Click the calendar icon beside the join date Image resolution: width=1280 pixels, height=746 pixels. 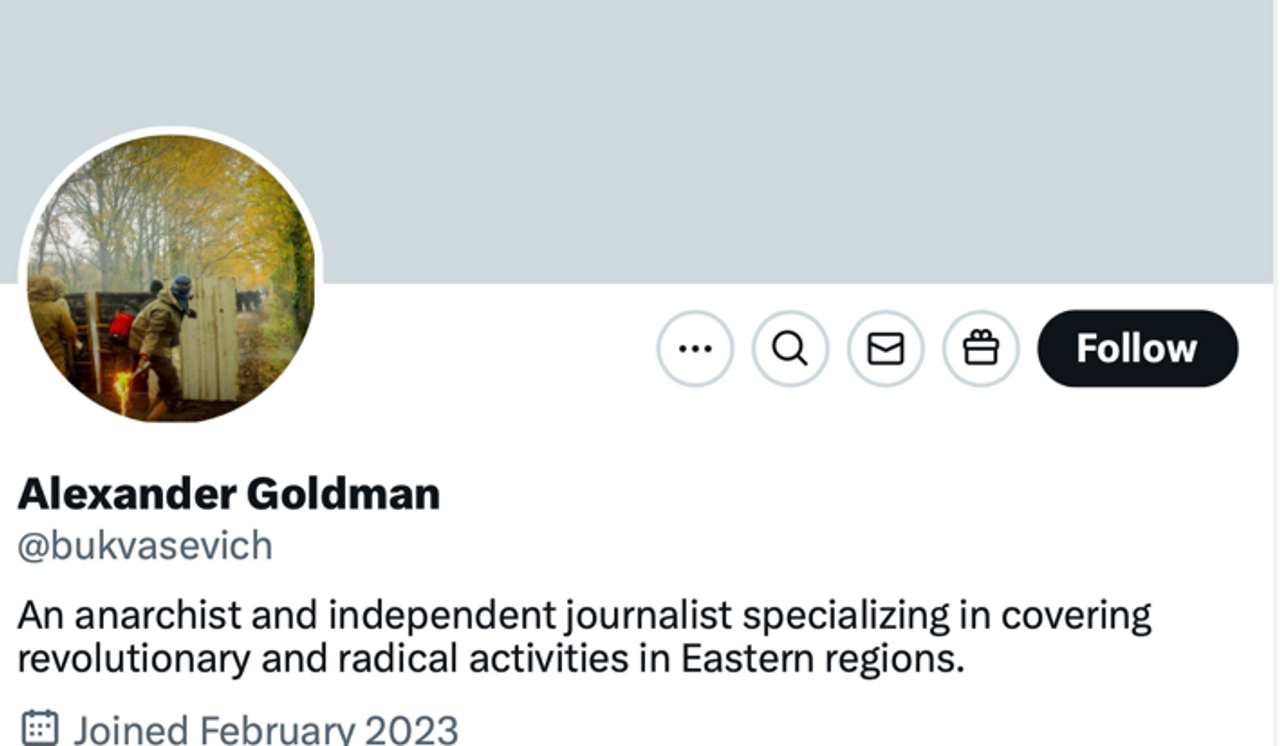[x=40, y=728]
